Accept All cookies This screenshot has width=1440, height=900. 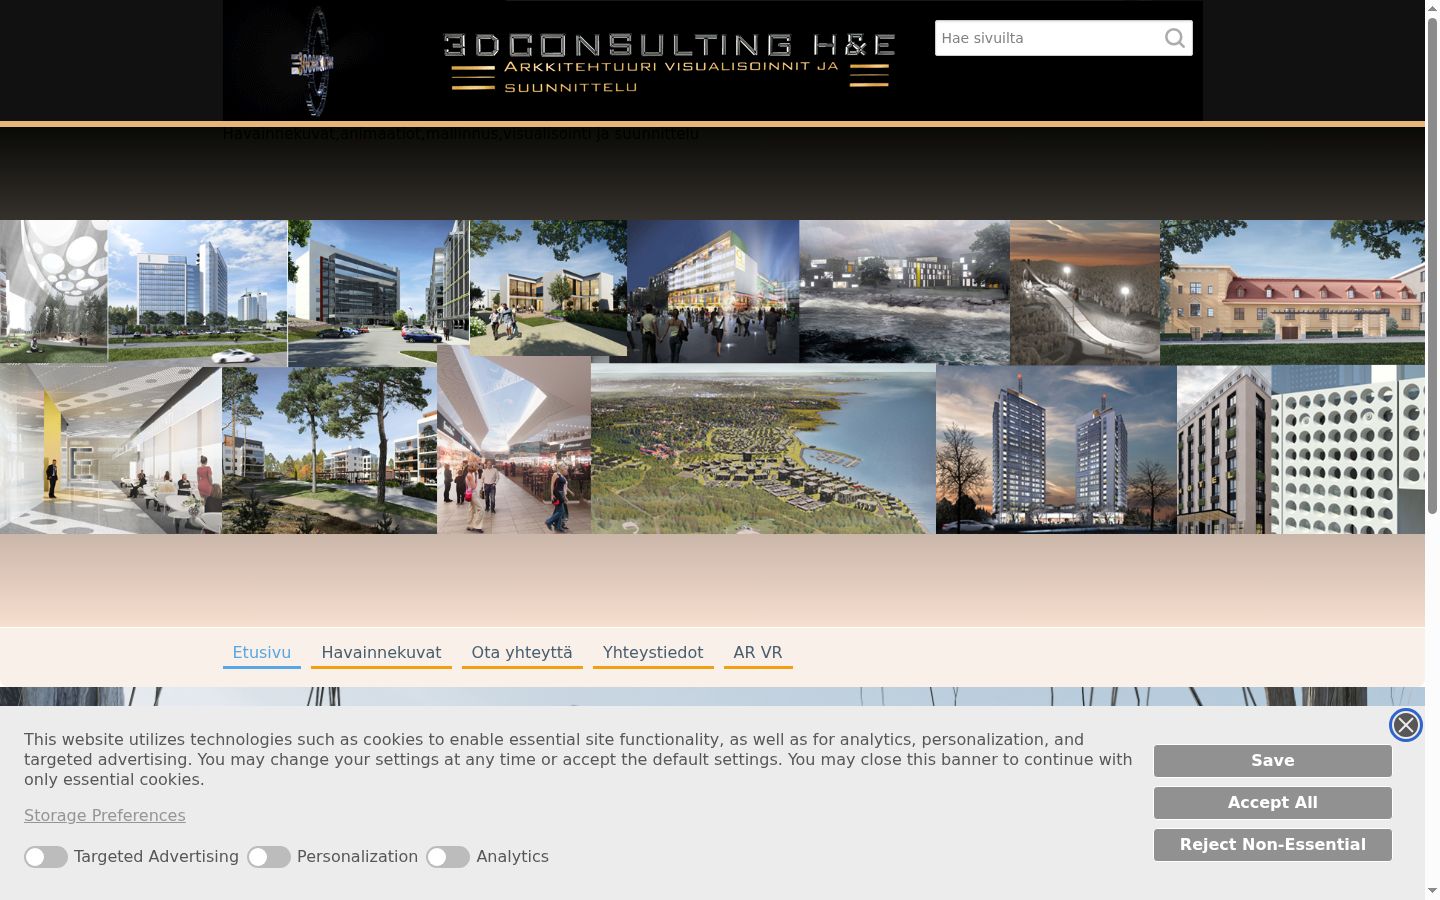[1273, 803]
